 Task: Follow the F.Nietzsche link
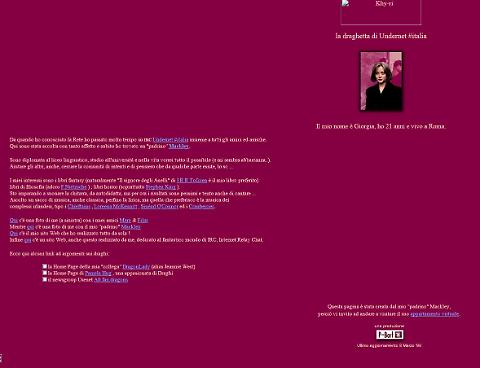(74, 187)
